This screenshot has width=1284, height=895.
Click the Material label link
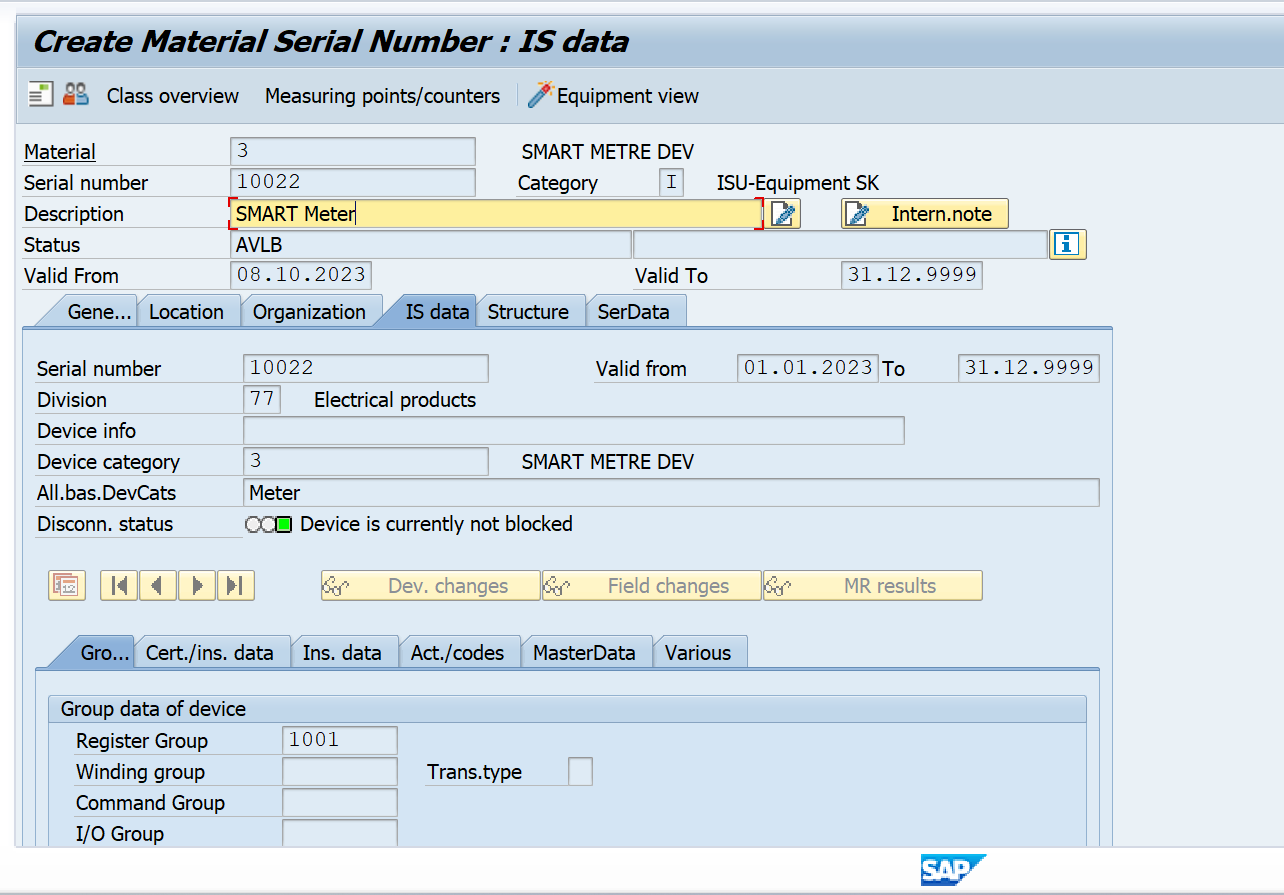[x=60, y=152]
